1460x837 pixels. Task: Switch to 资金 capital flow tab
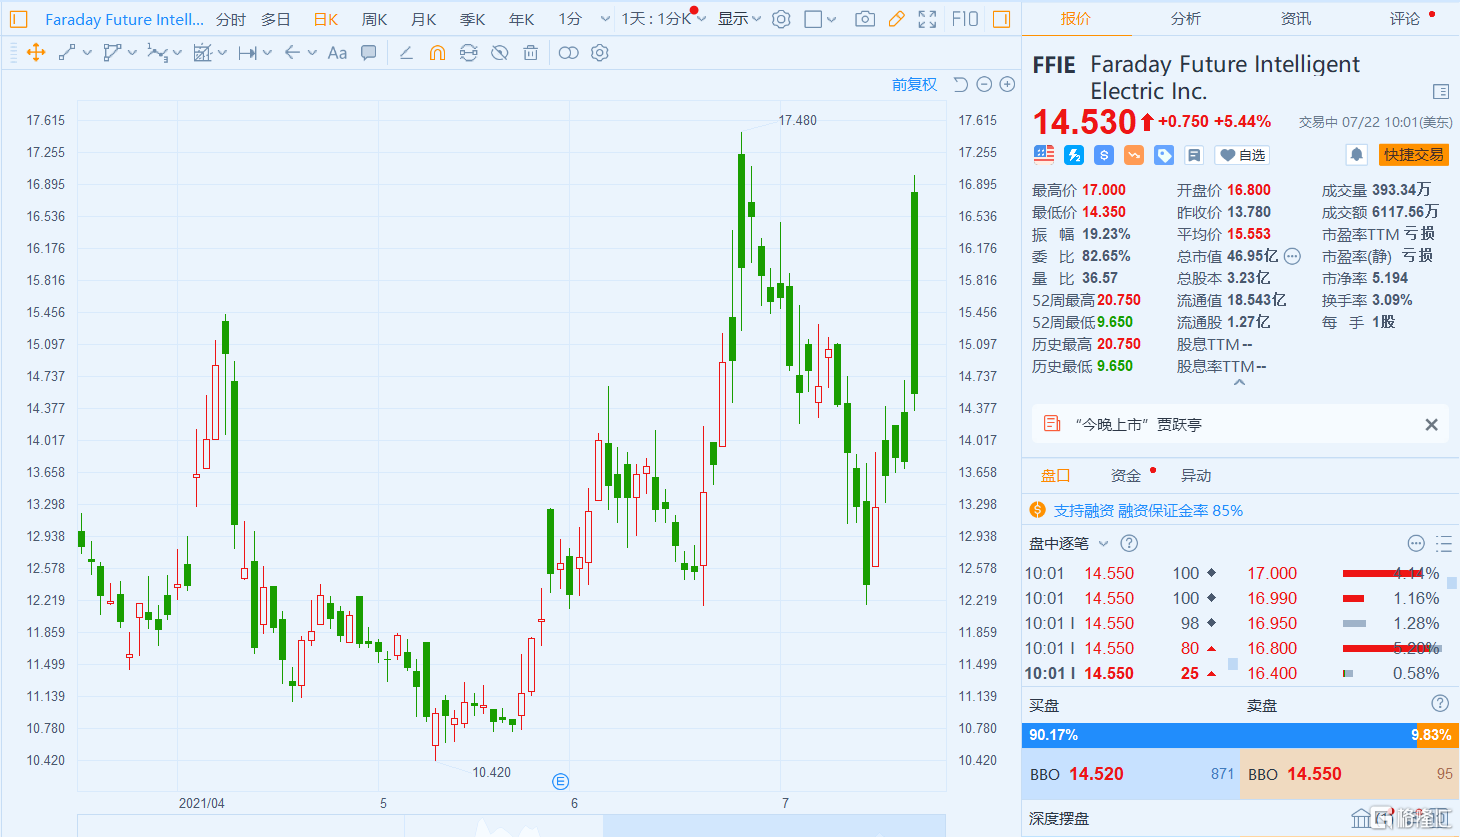tap(1126, 475)
